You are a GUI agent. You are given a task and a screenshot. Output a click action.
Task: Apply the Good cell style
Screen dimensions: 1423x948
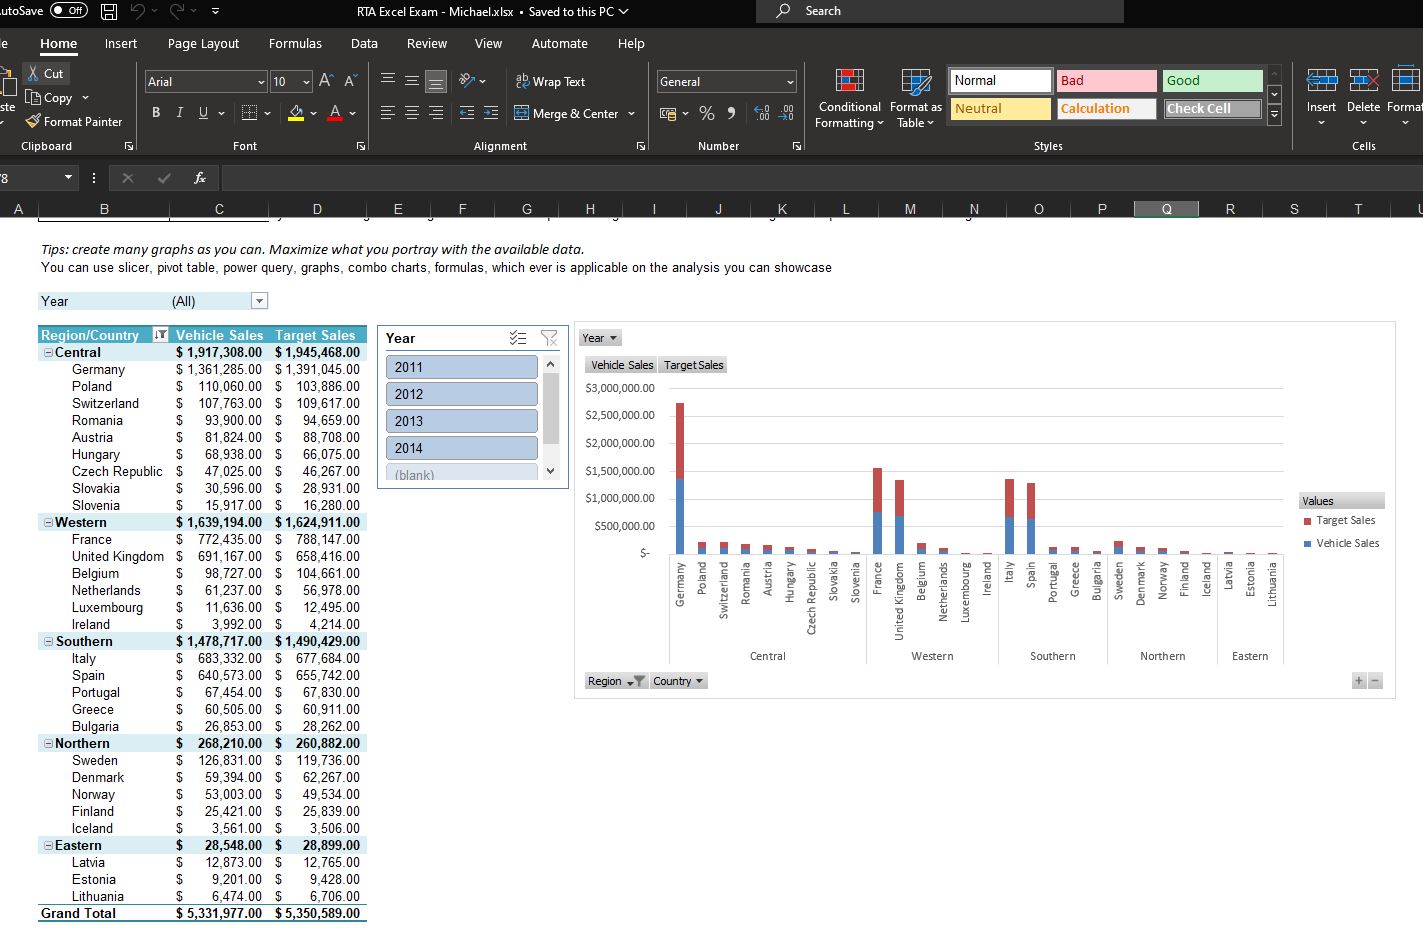pos(1213,80)
